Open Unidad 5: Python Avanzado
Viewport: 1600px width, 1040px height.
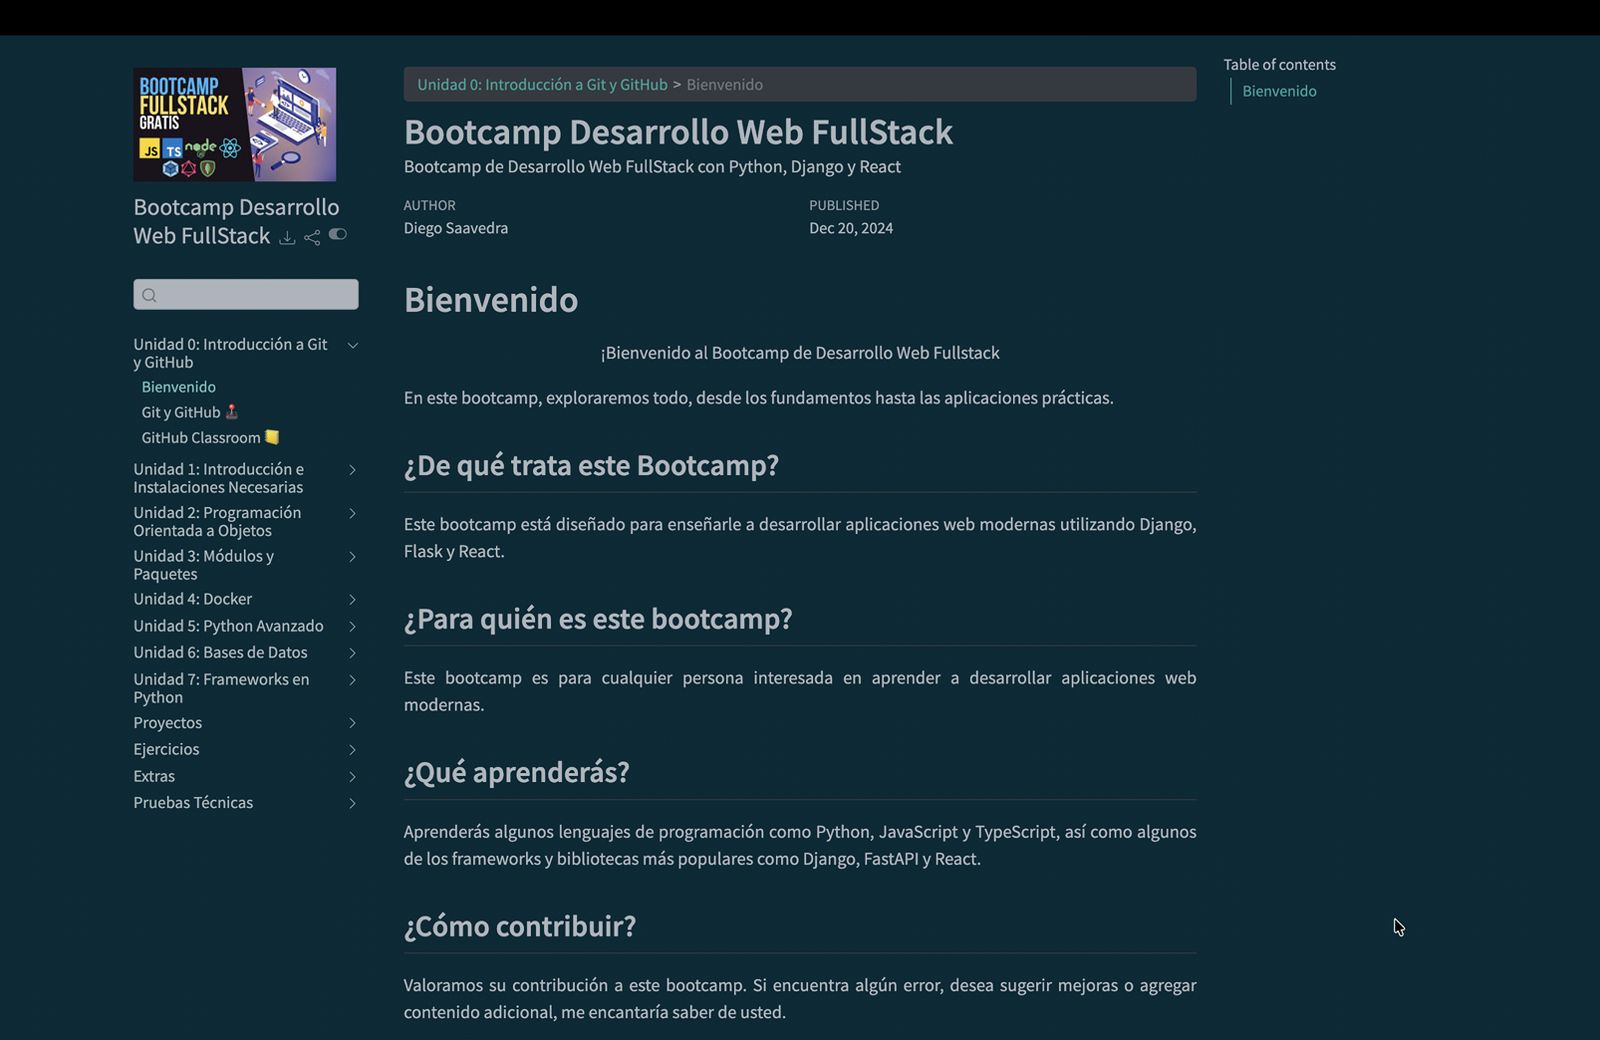[228, 625]
